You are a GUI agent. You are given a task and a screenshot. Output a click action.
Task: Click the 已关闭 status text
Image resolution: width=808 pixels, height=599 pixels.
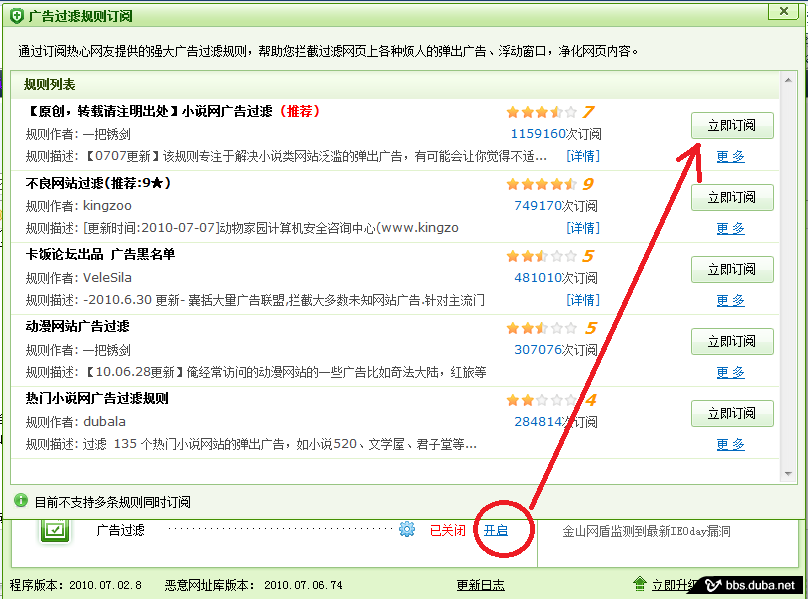[x=447, y=530]
